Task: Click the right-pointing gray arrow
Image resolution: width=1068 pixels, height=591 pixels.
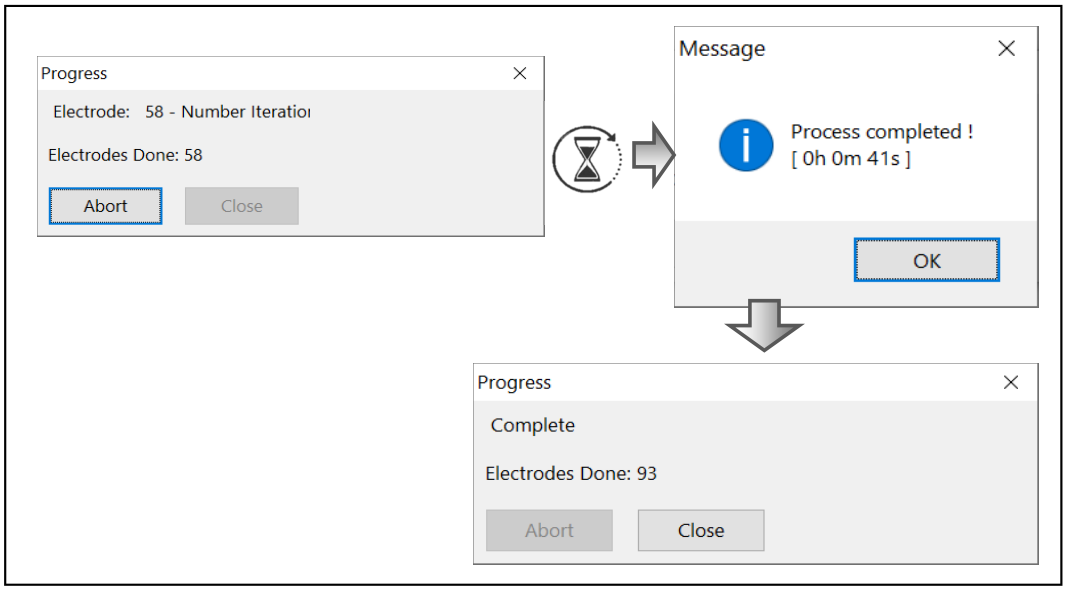Action: 653,155
